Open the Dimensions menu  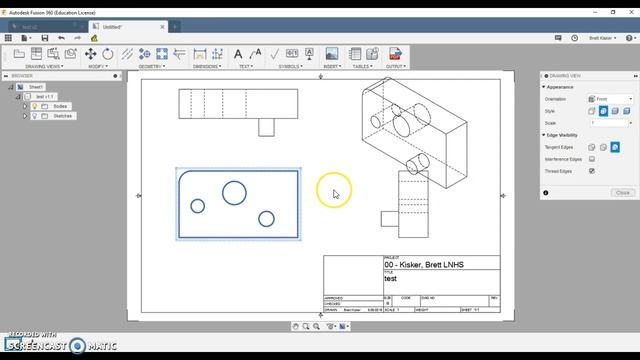point(207,66)
